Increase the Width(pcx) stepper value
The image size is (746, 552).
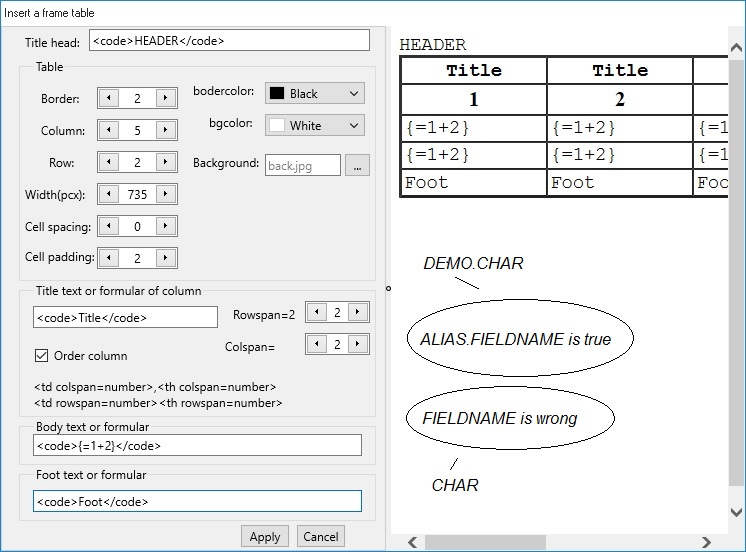[x=166, y=194]
